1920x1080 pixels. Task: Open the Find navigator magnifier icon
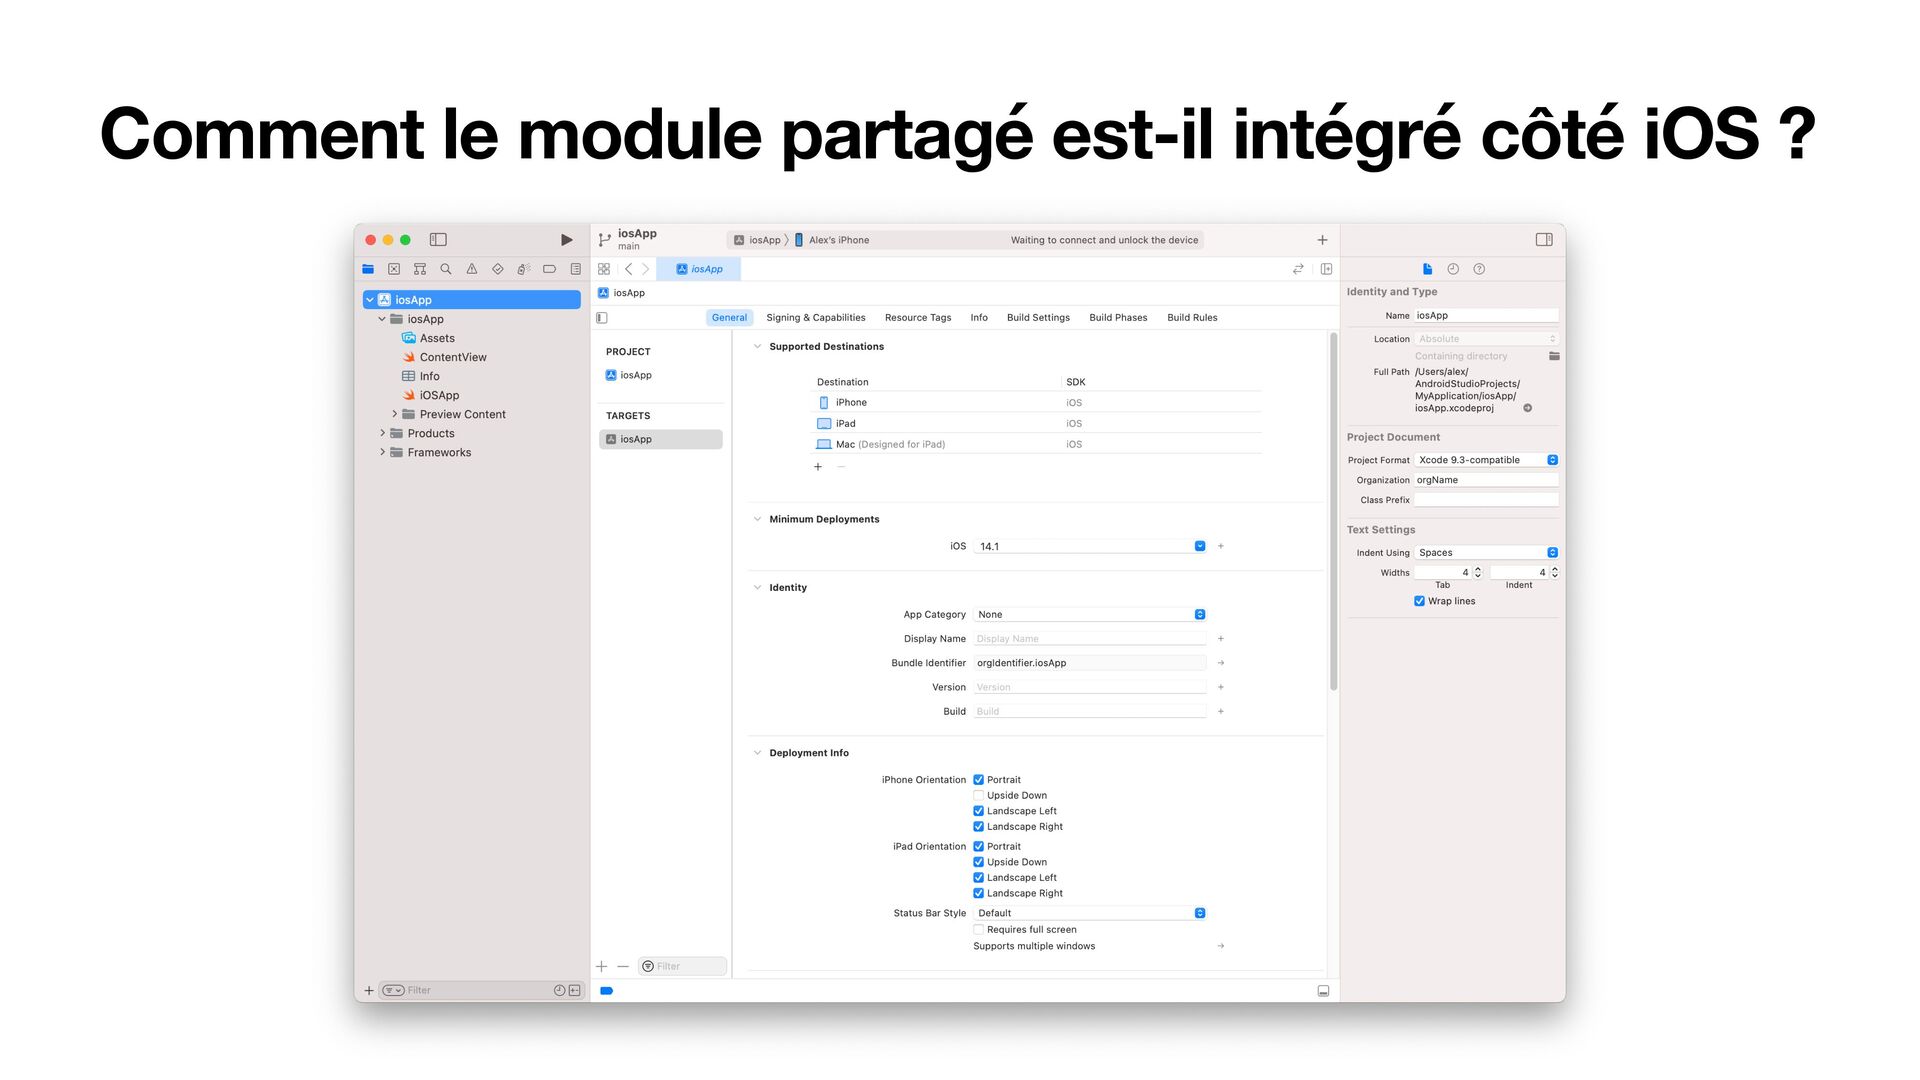point(446,269)
